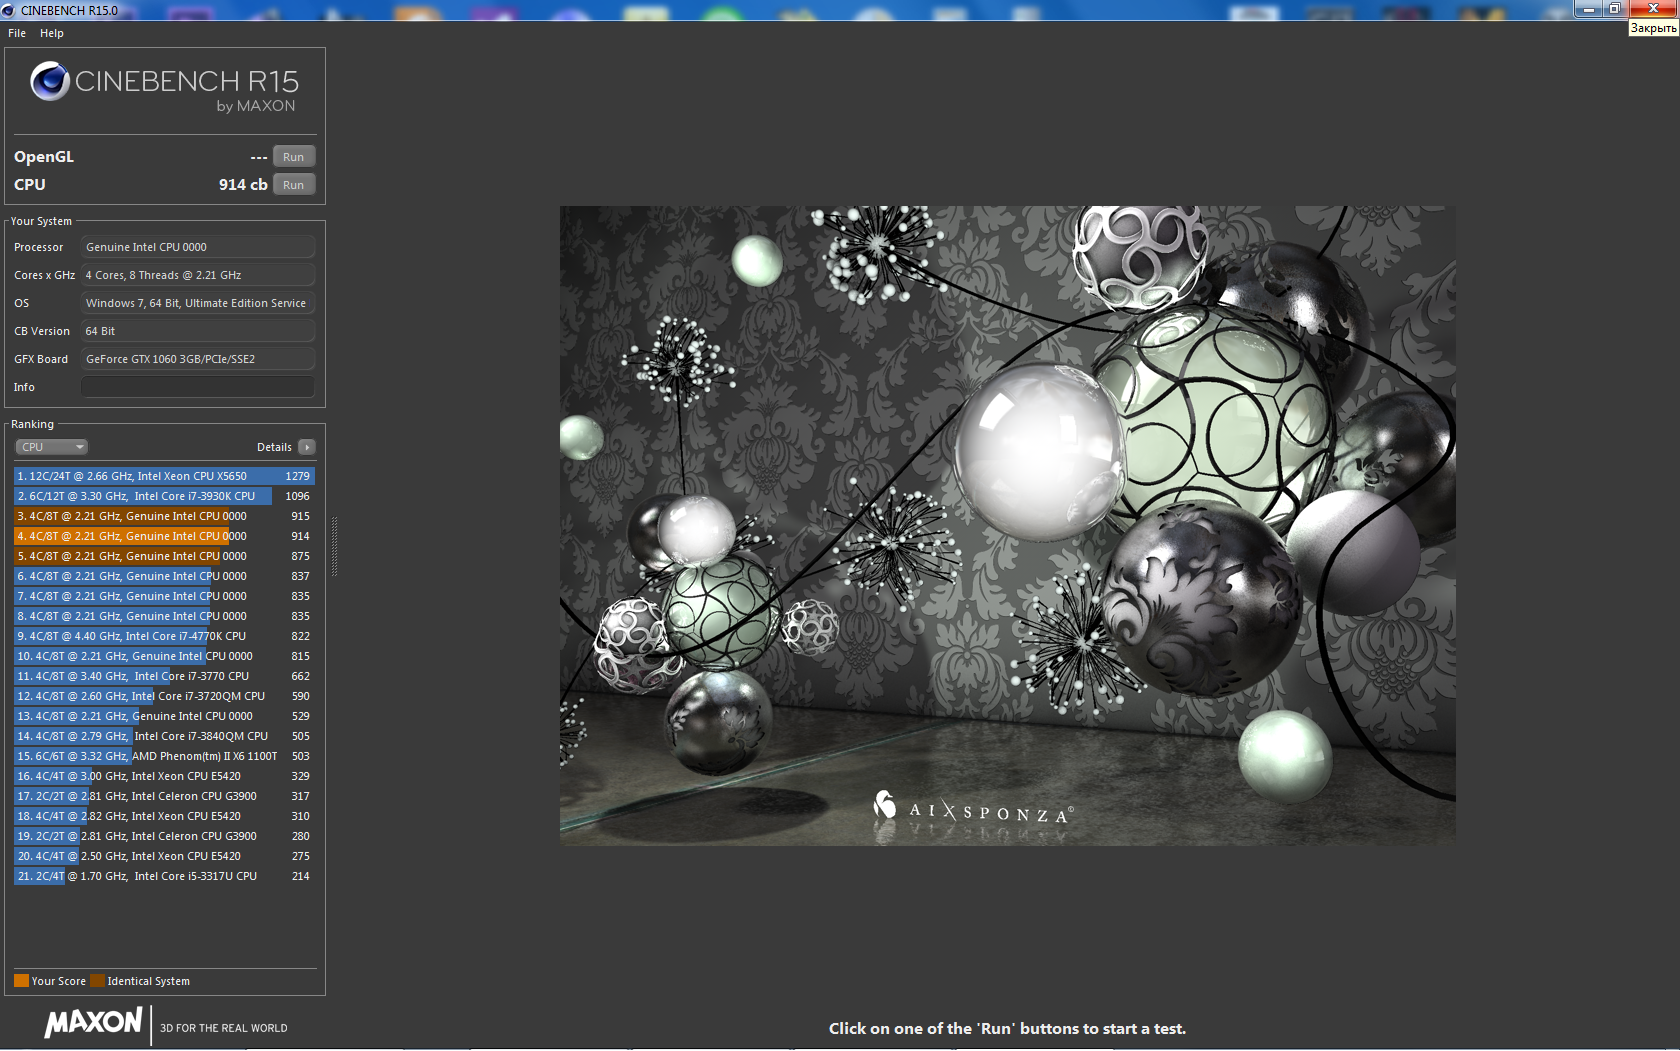Select ranking row 16, Xeon E5420 at 3.00 GHz
The width and height of the screenshot is (1680, 1051).
164,776
